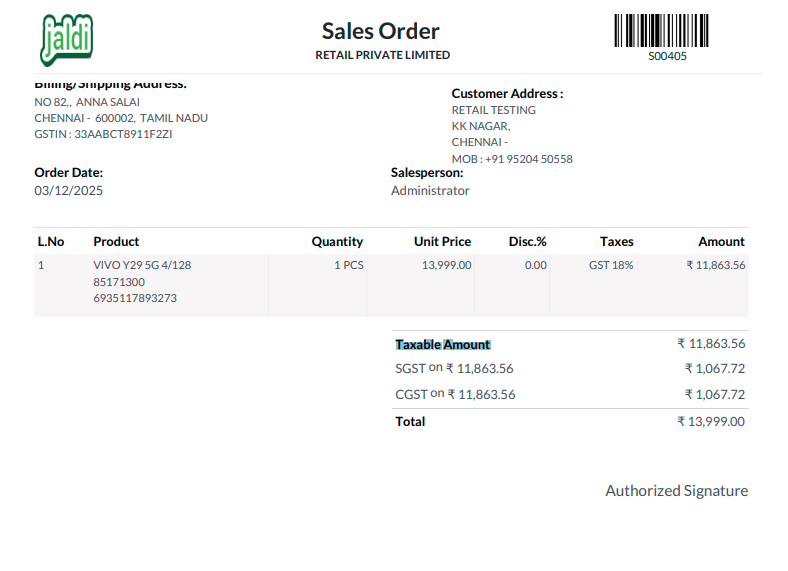788x571 pixels.
Task: Click the Salesperson label
Action: click(427, 172)
